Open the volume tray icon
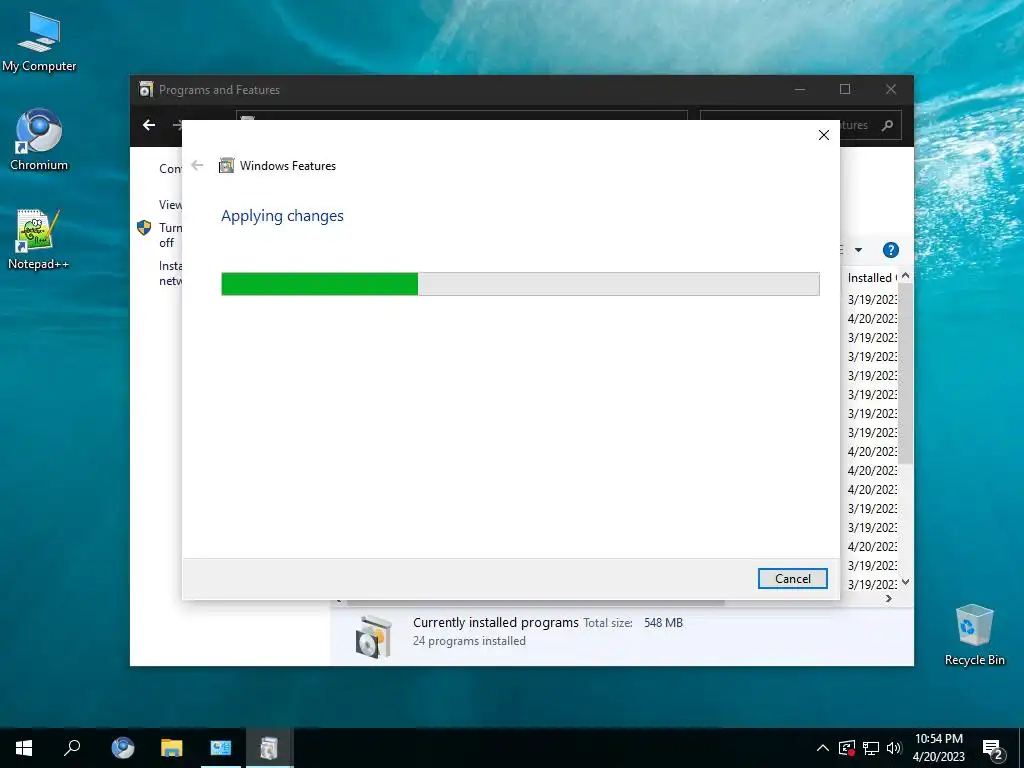Viewport: 1024px width, 768px height. point(894,748)
